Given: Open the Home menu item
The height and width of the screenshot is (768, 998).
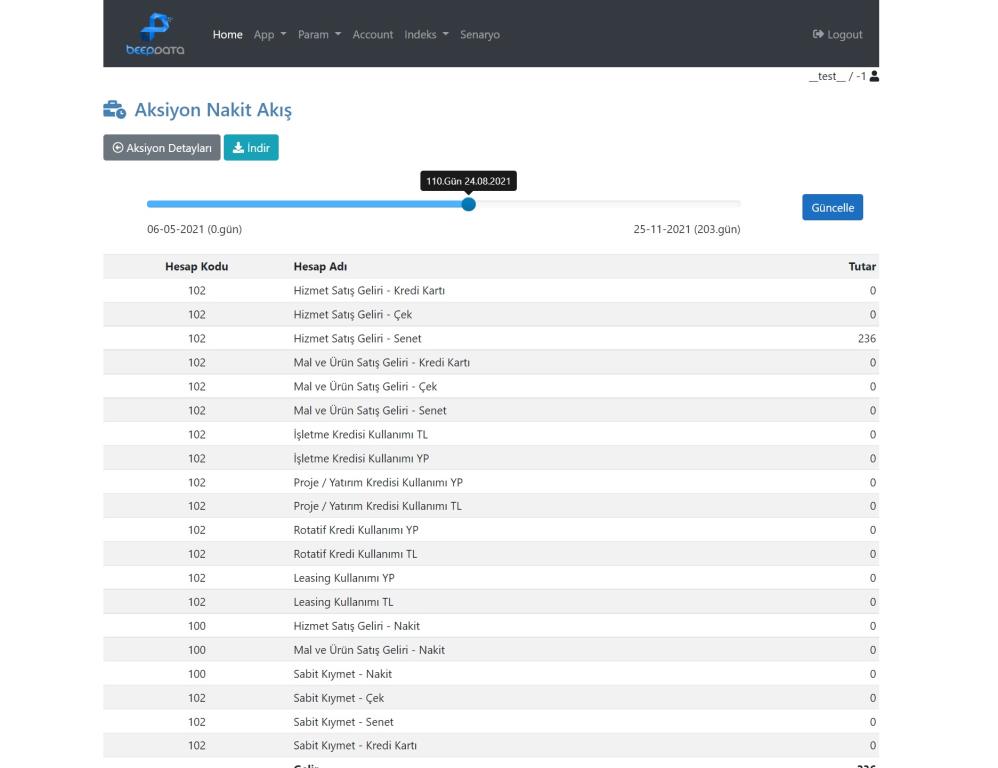Looking at the screenshot, I should tap(227, 34).
